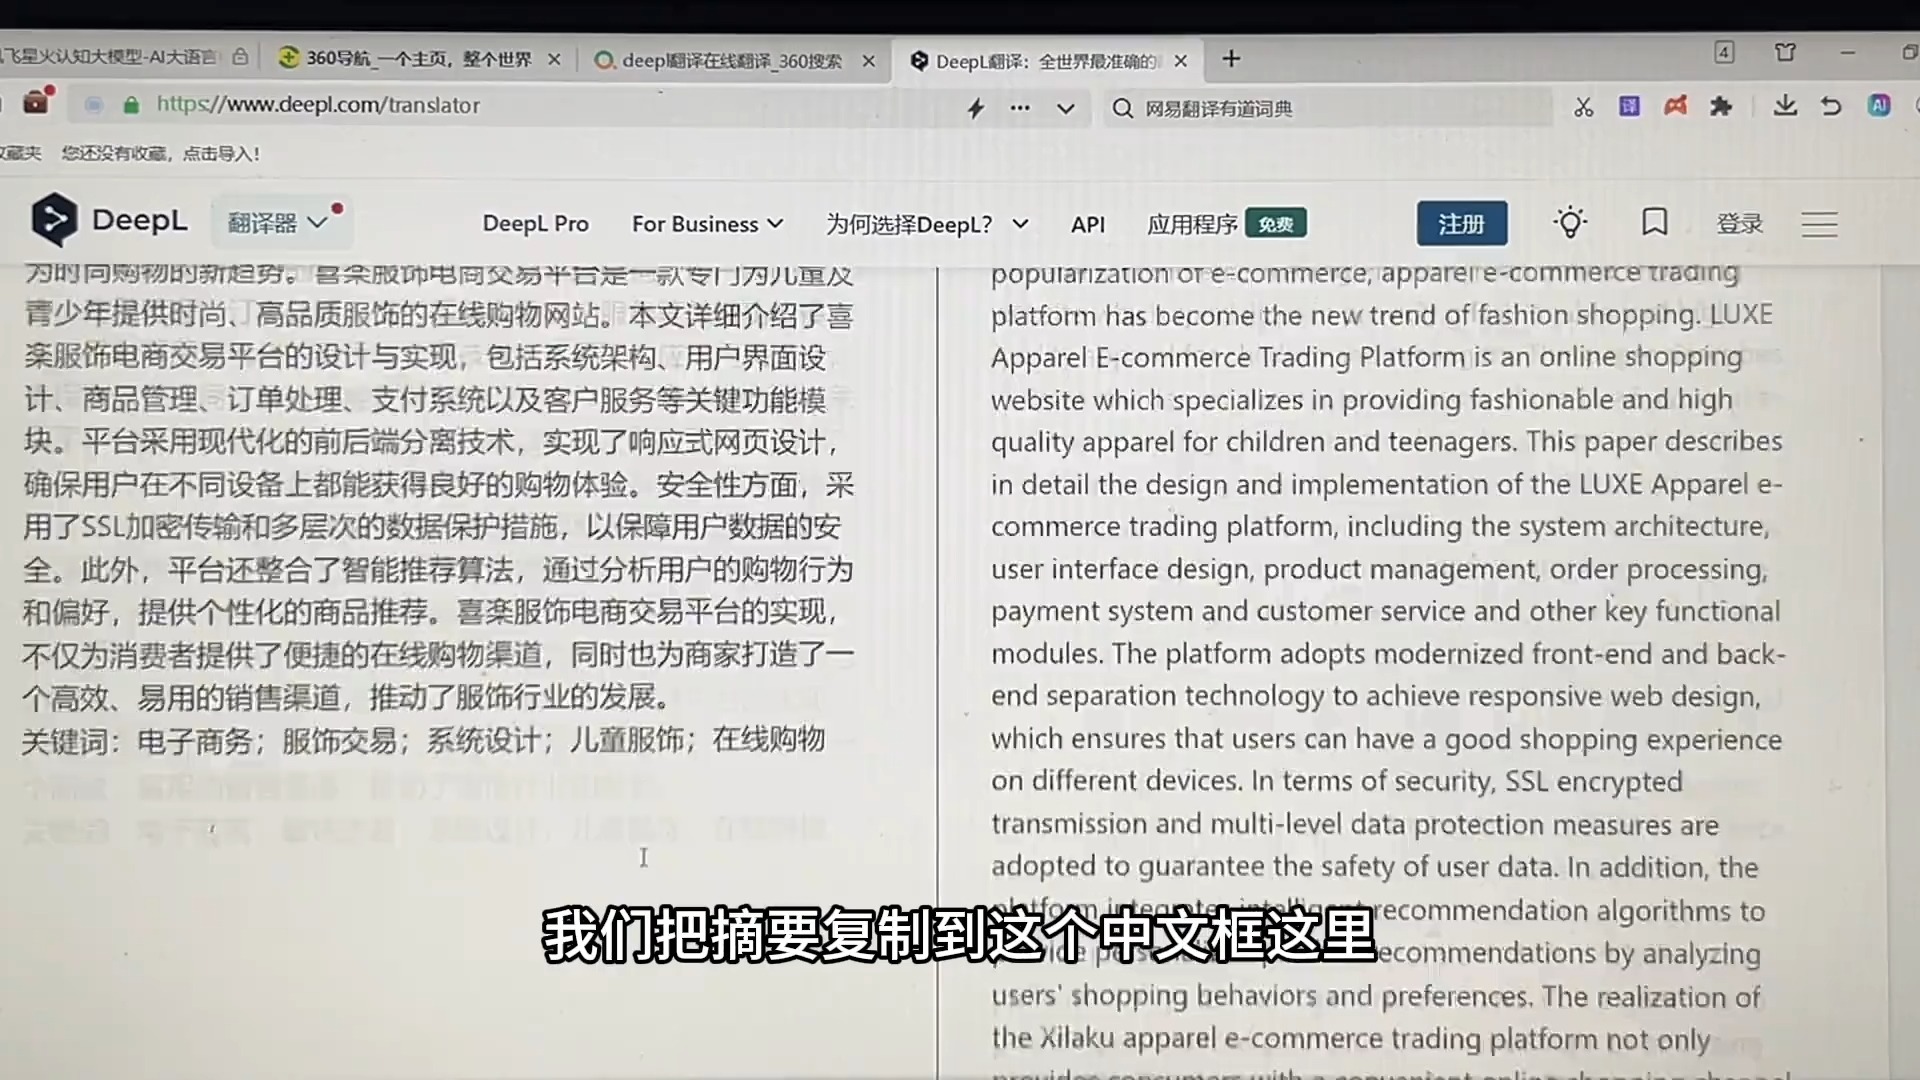1920x1080 pixels.
Task: Click the lock icon on the first tab
Action: point(240,57)
